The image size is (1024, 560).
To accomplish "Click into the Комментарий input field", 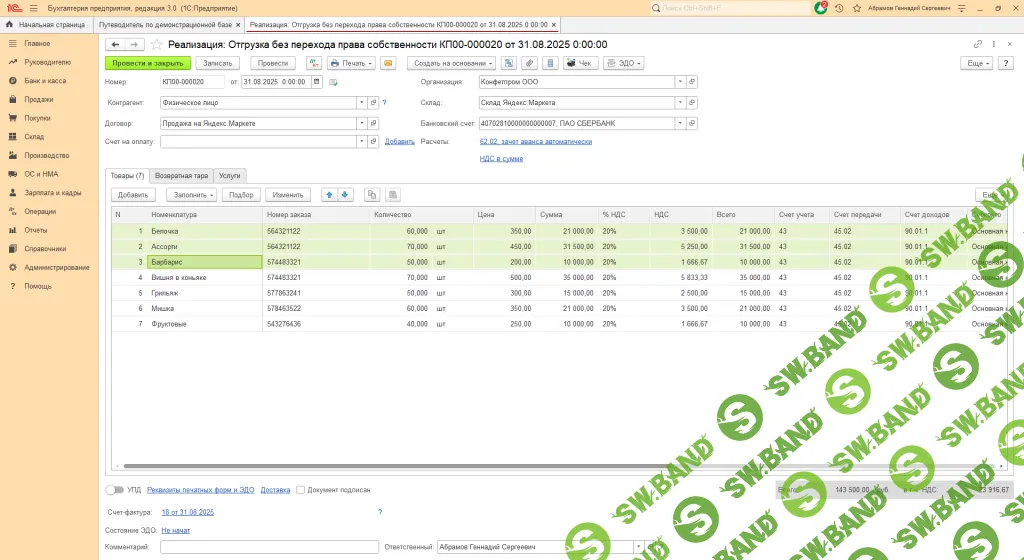I will pyautogui.click(x=268, y=547).
